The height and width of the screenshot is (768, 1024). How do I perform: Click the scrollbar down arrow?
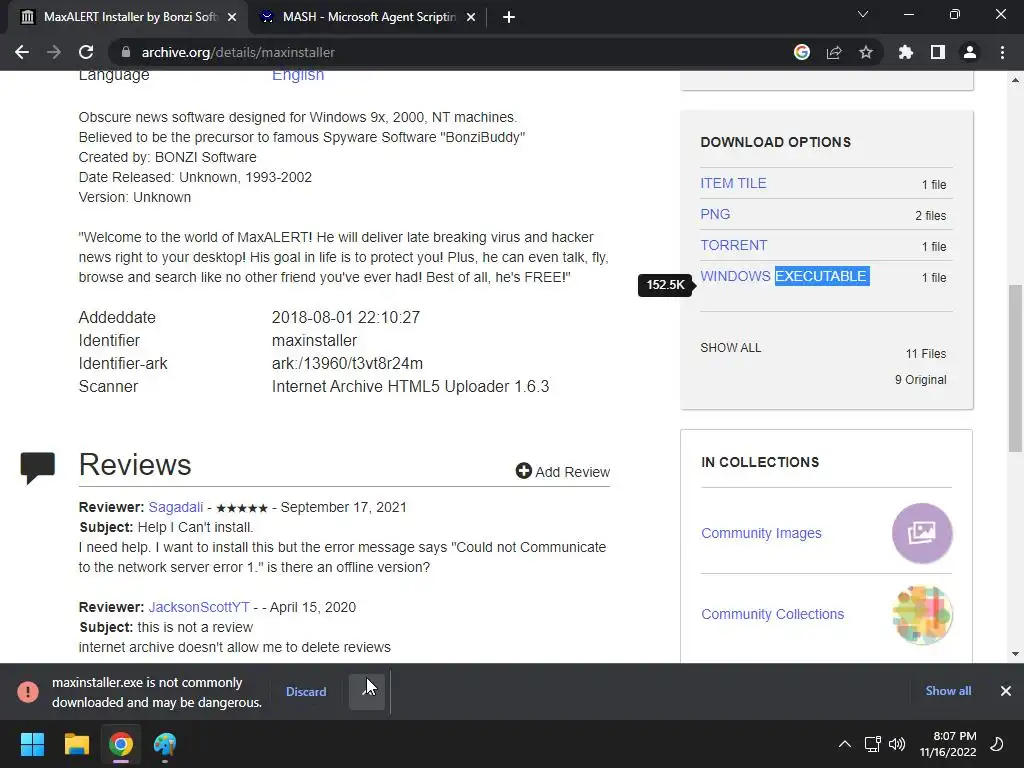[x=1015, y=654]
